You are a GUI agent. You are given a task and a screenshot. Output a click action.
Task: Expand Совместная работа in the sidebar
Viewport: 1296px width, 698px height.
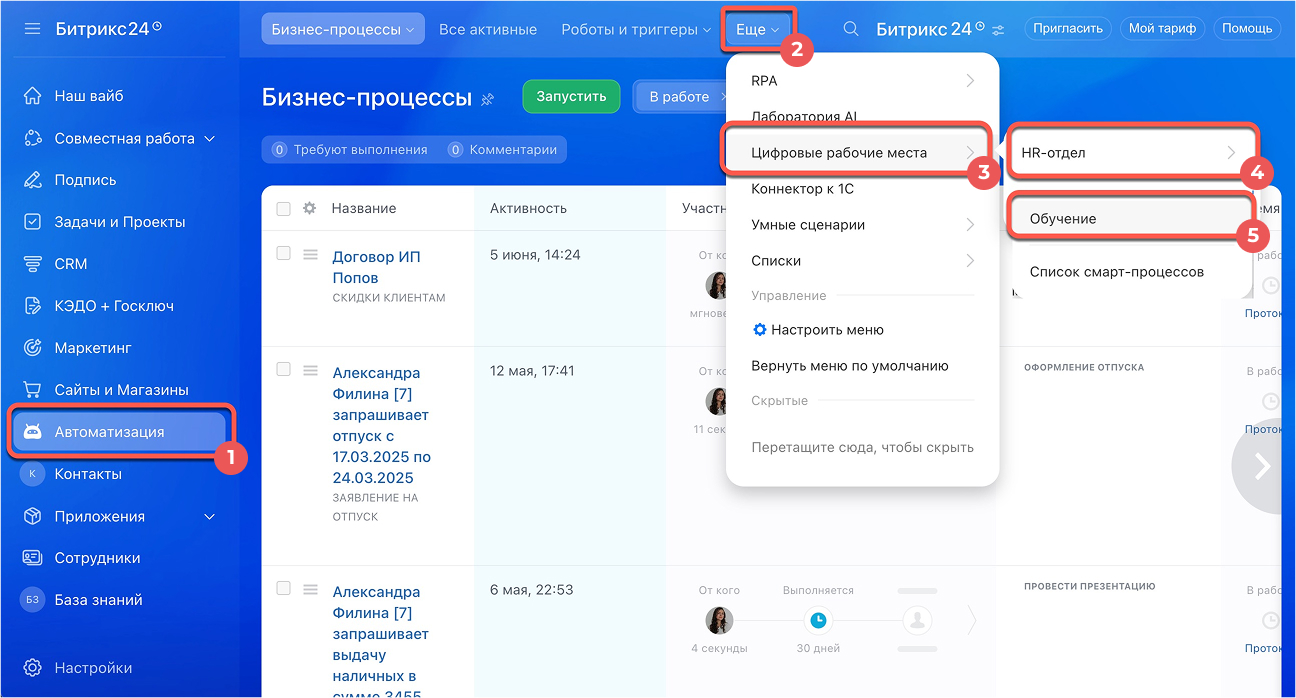(209, 139)
